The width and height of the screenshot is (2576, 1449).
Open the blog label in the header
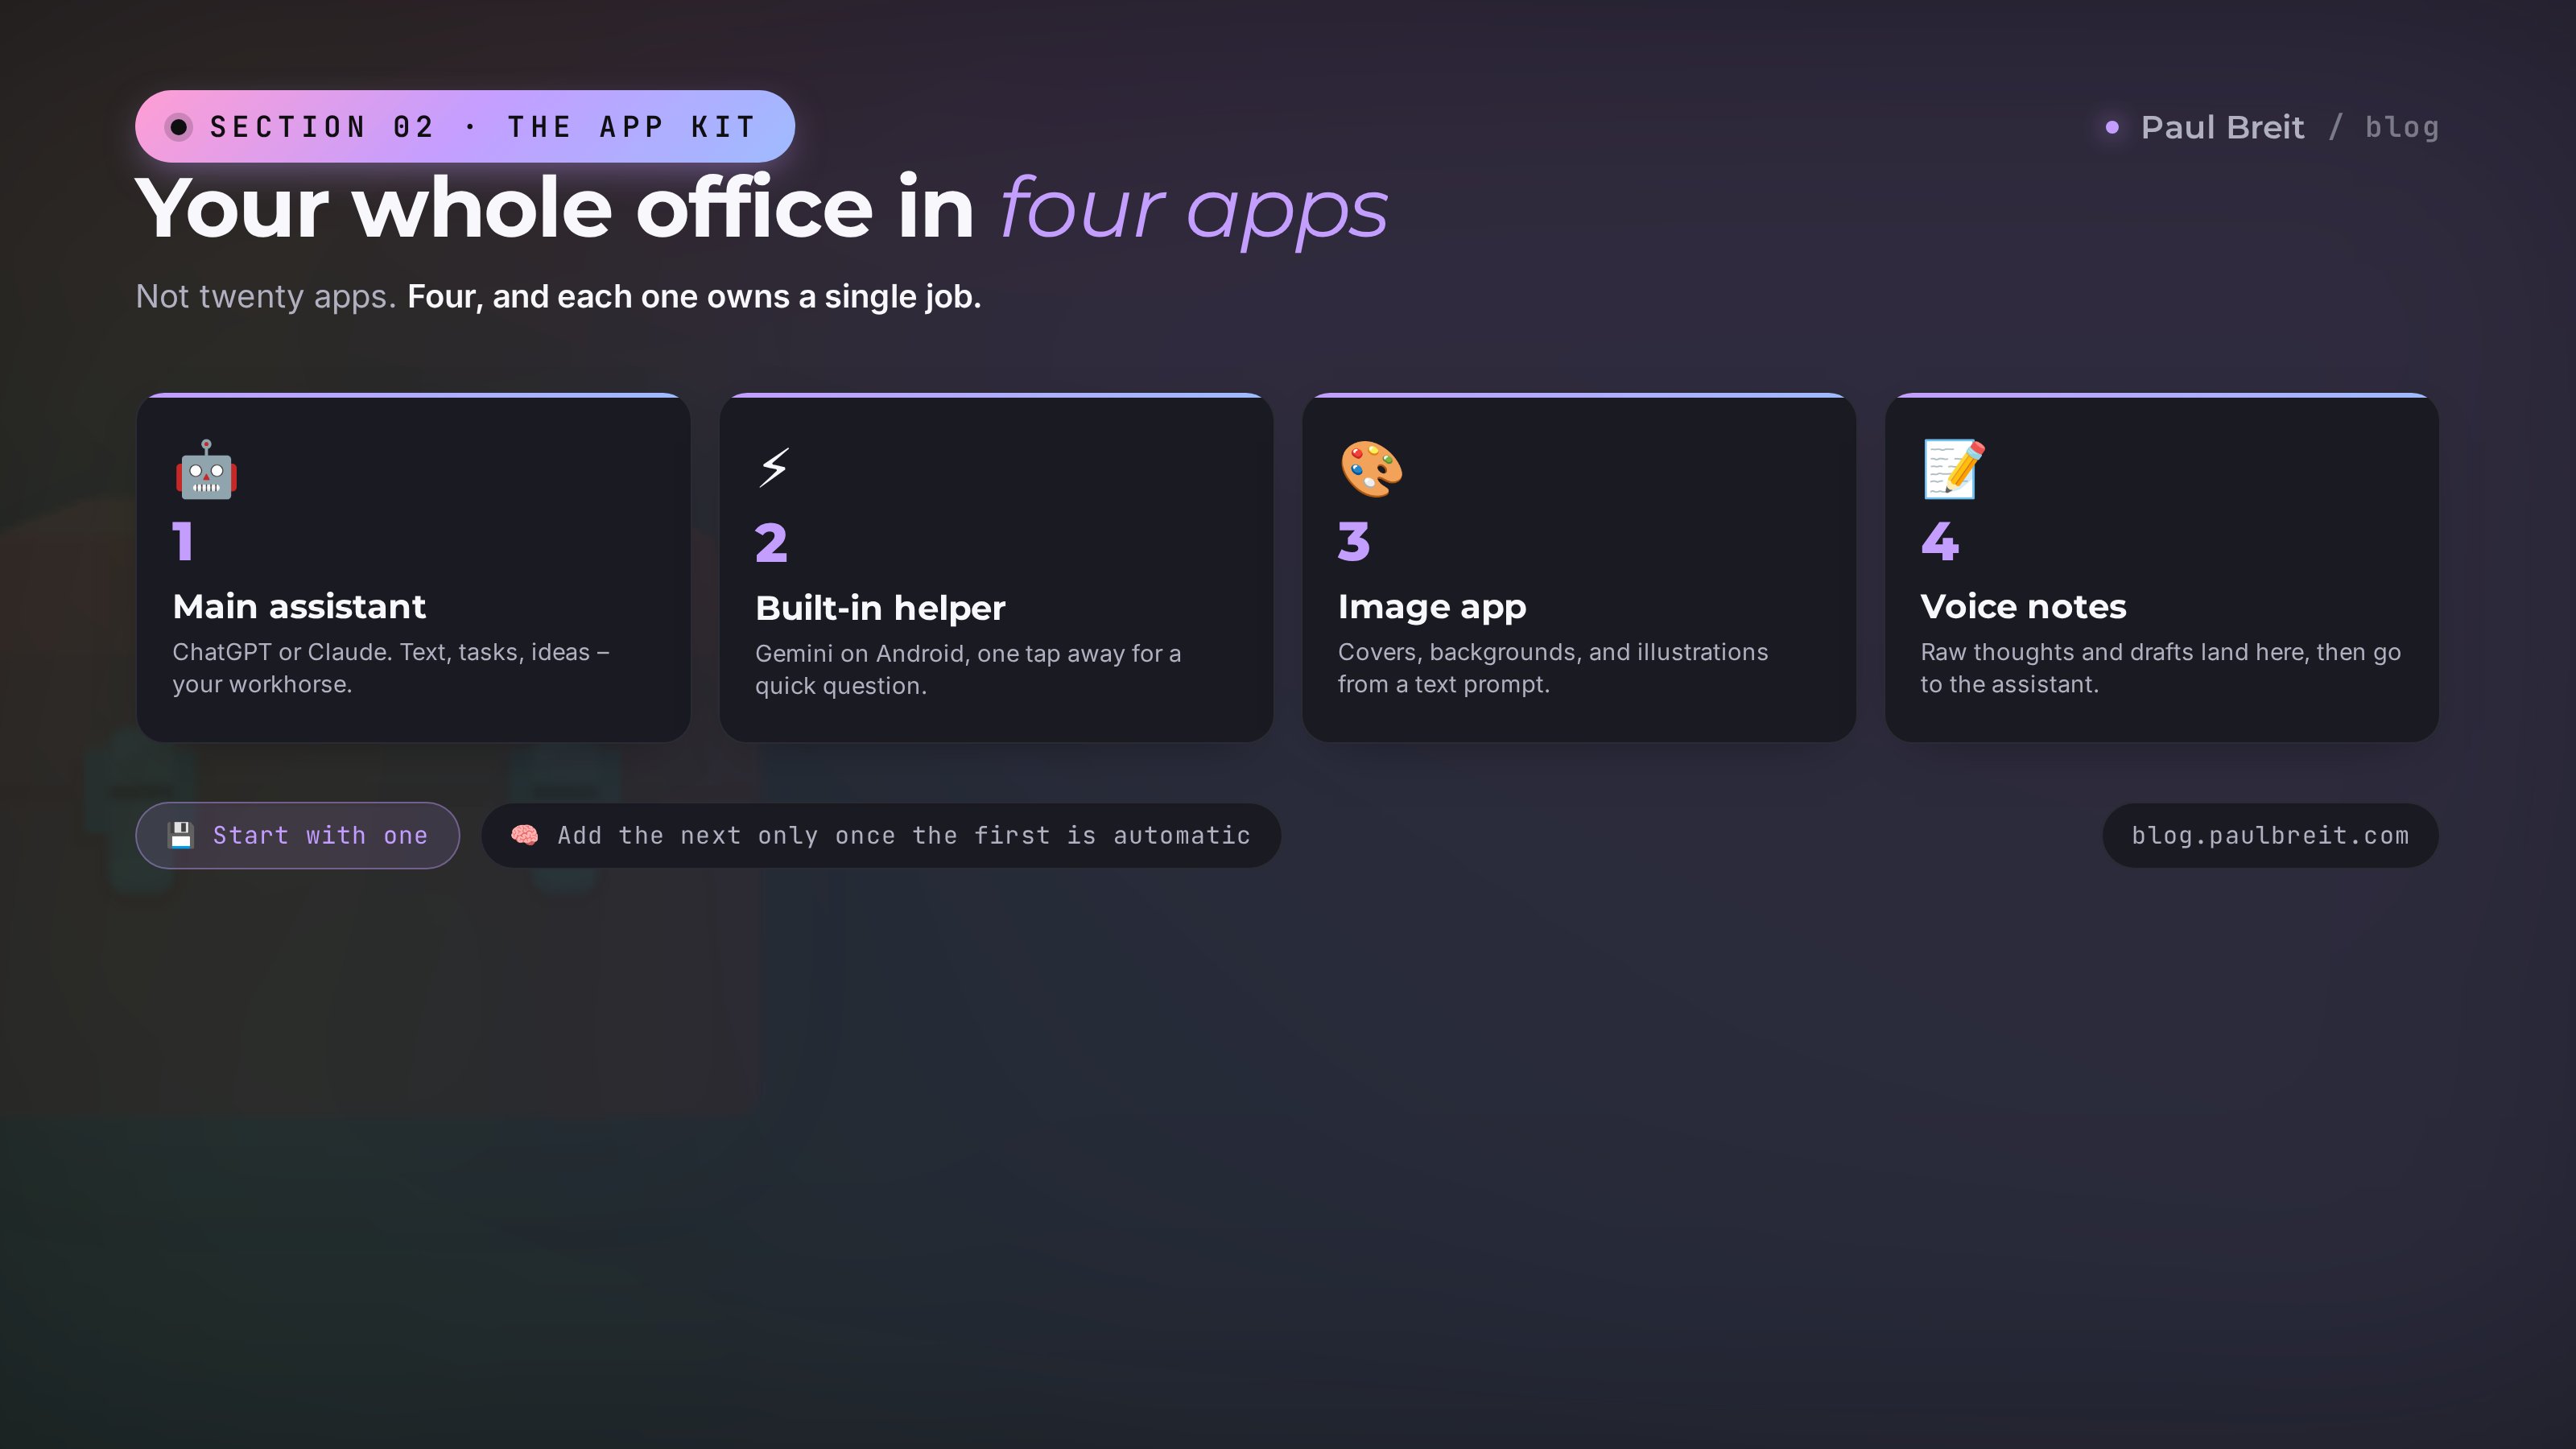tap(2402, 128)
